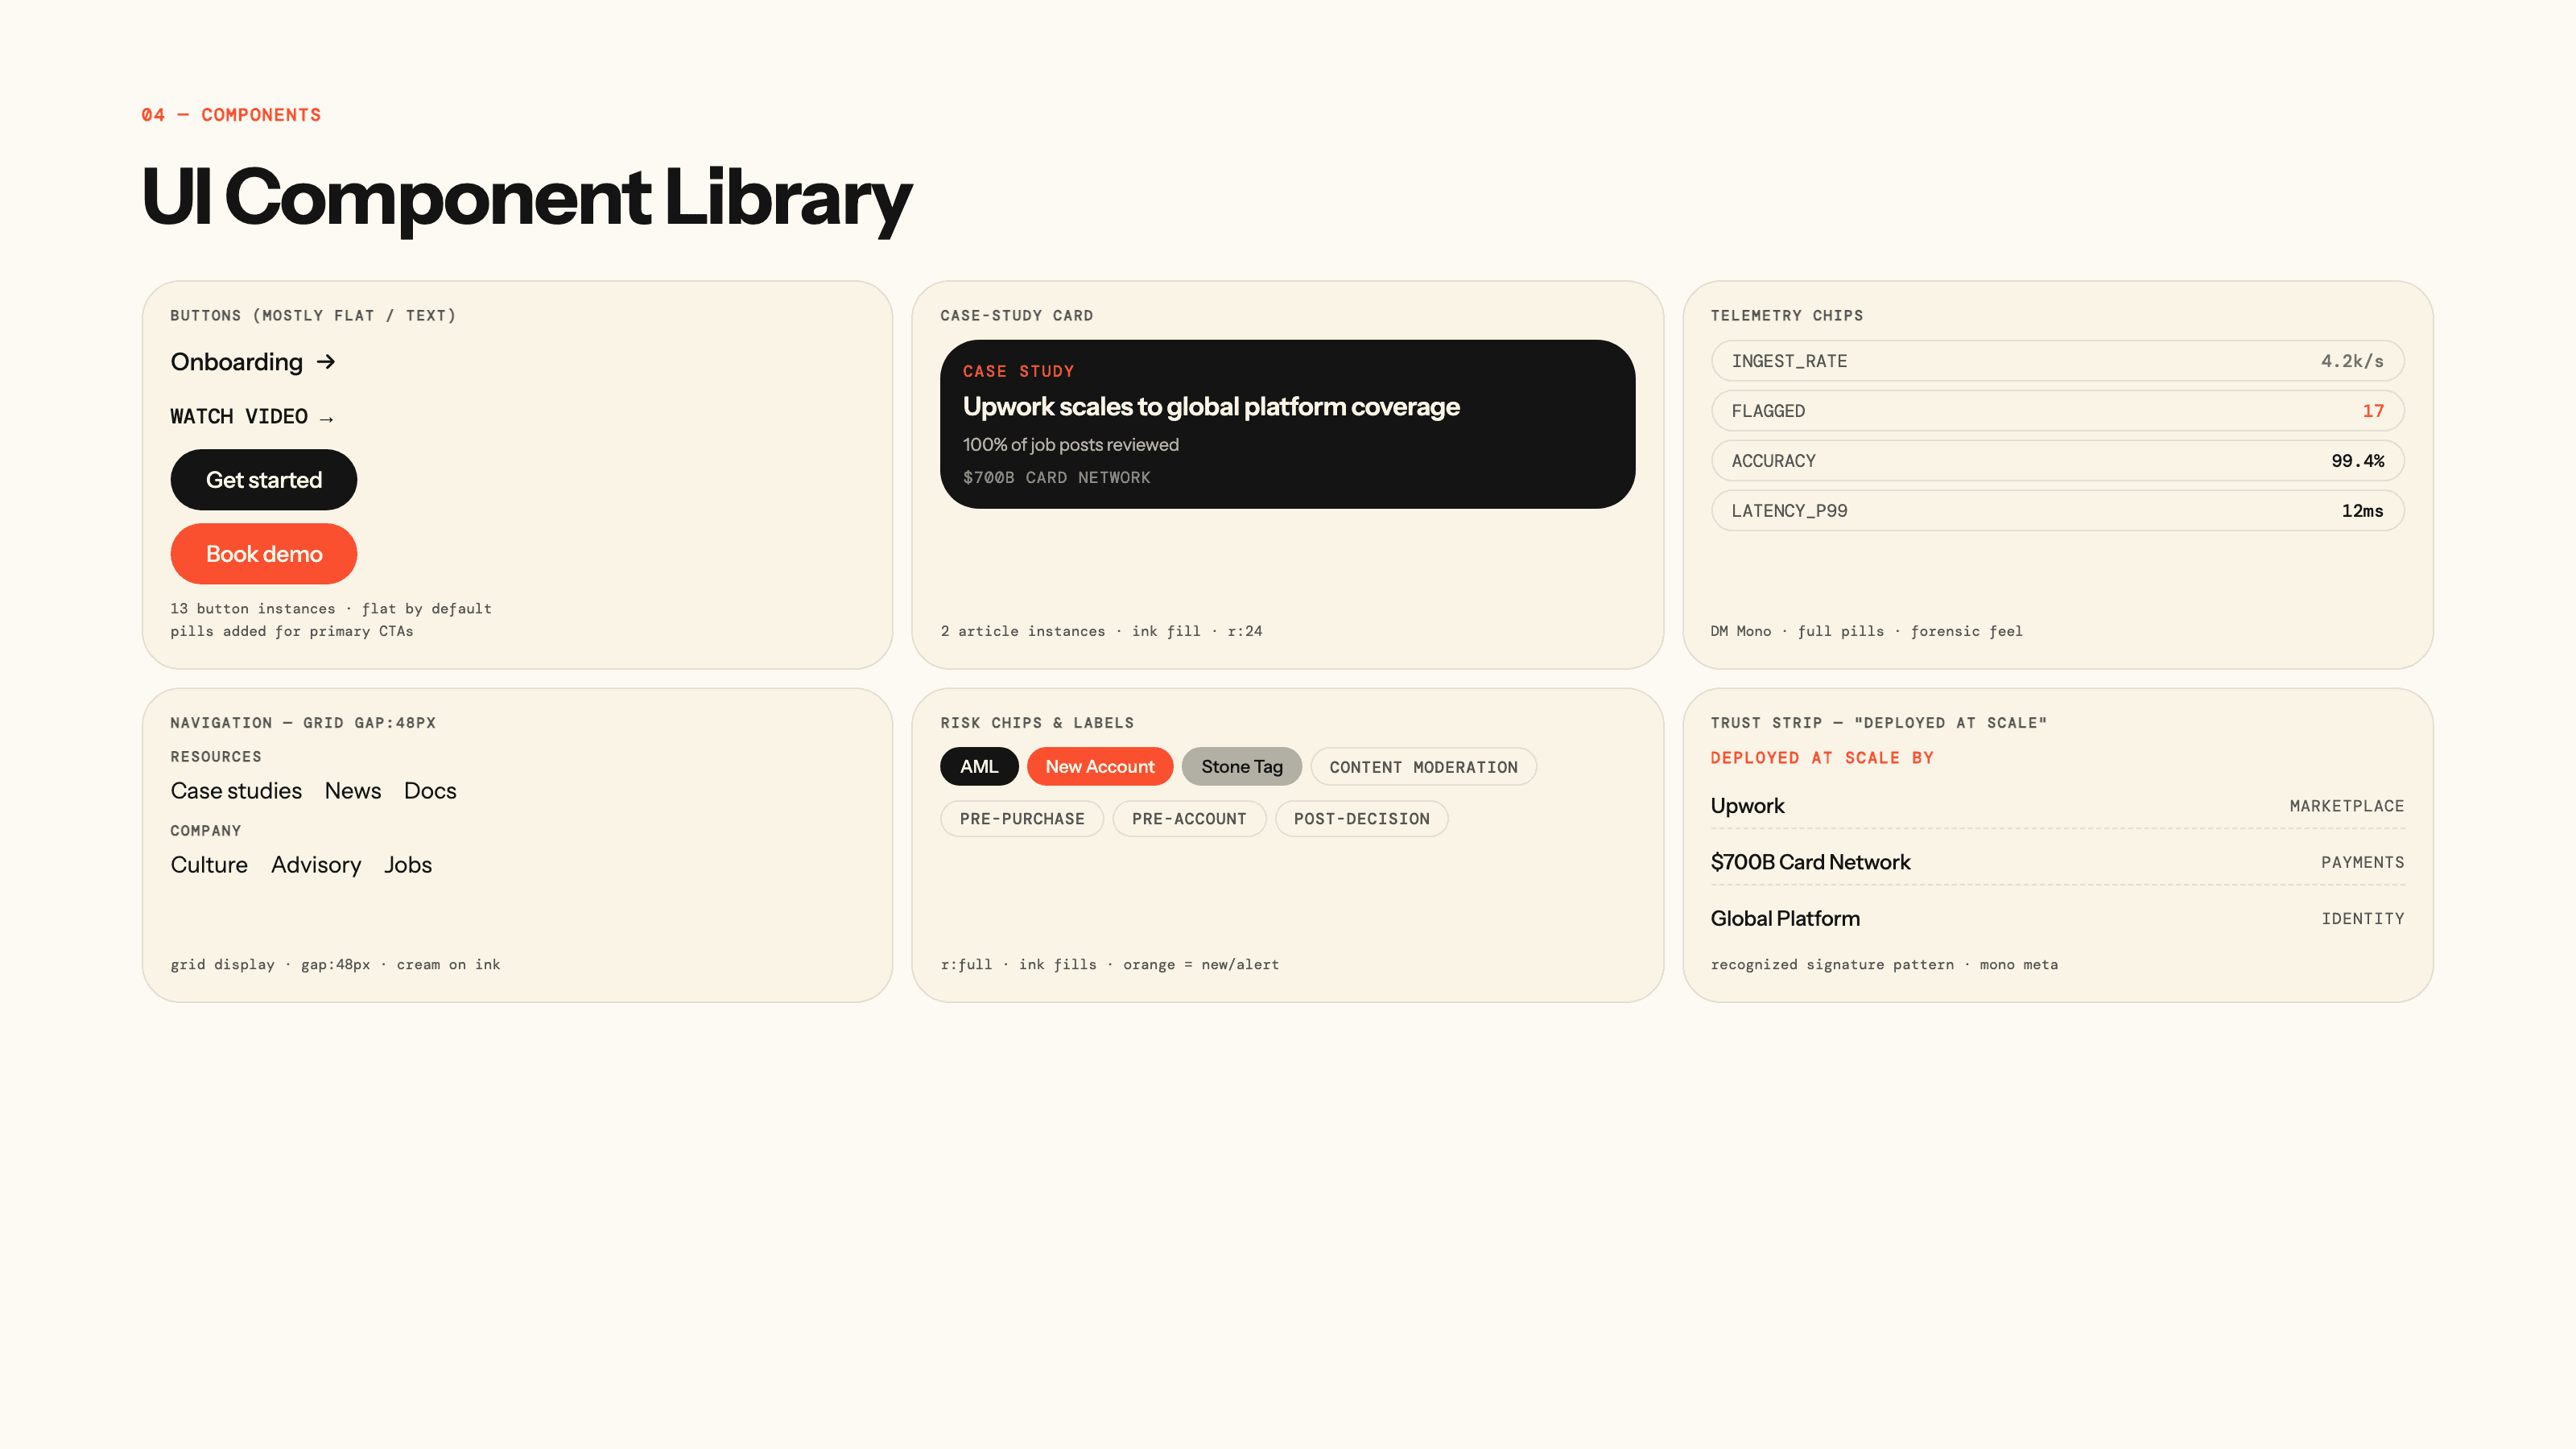Screen dimensions: 2576x1449
Task: Select the PRE-ACCOUNT label chip
Action: click(x=1189, y=819)
